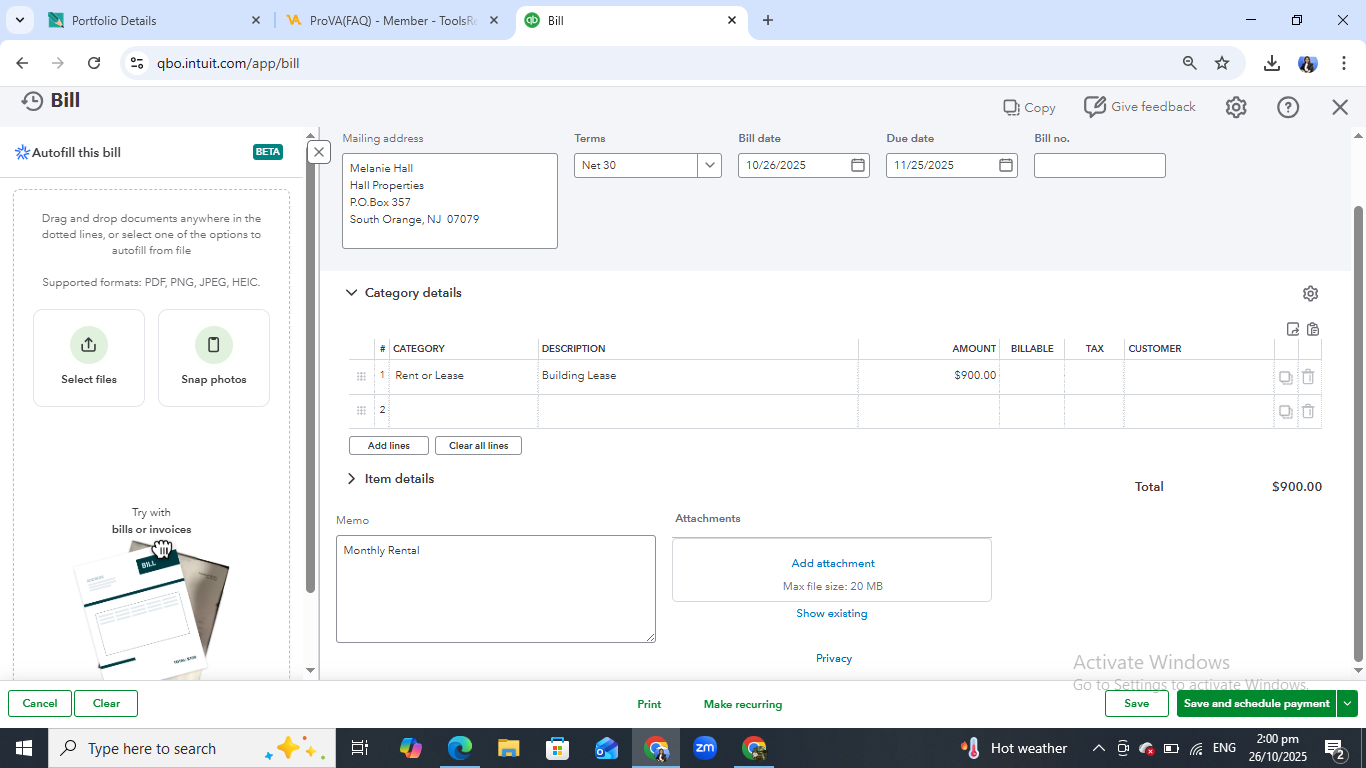Click the help question mark icon

click(x=1288, y=107)
